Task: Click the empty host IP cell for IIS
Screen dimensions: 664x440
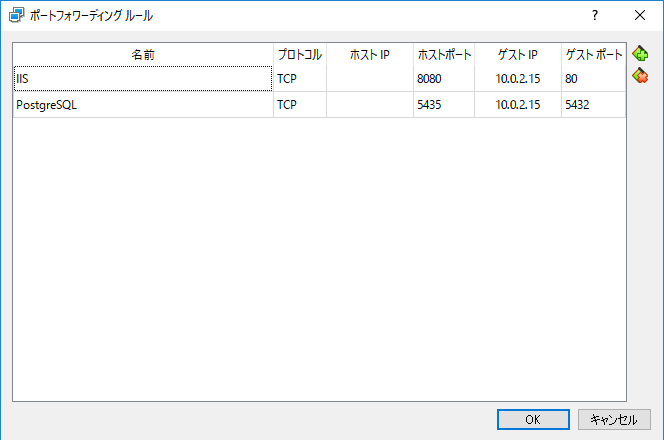Action: pyautogui.click(x=369, y=79)
